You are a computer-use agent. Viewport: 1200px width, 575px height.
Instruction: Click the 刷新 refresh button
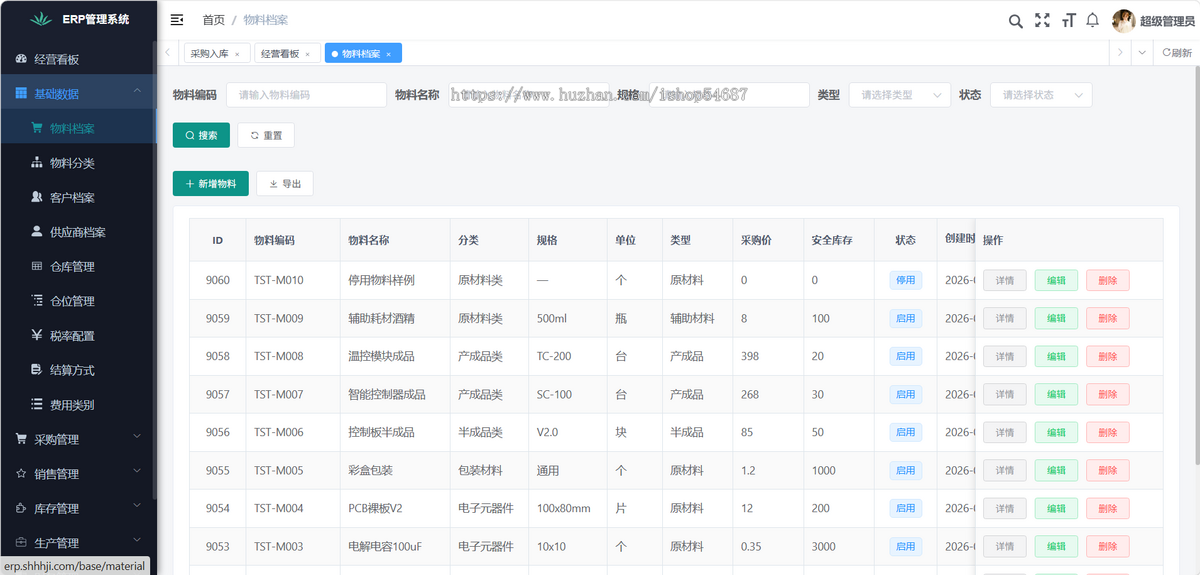point(1177,53)
